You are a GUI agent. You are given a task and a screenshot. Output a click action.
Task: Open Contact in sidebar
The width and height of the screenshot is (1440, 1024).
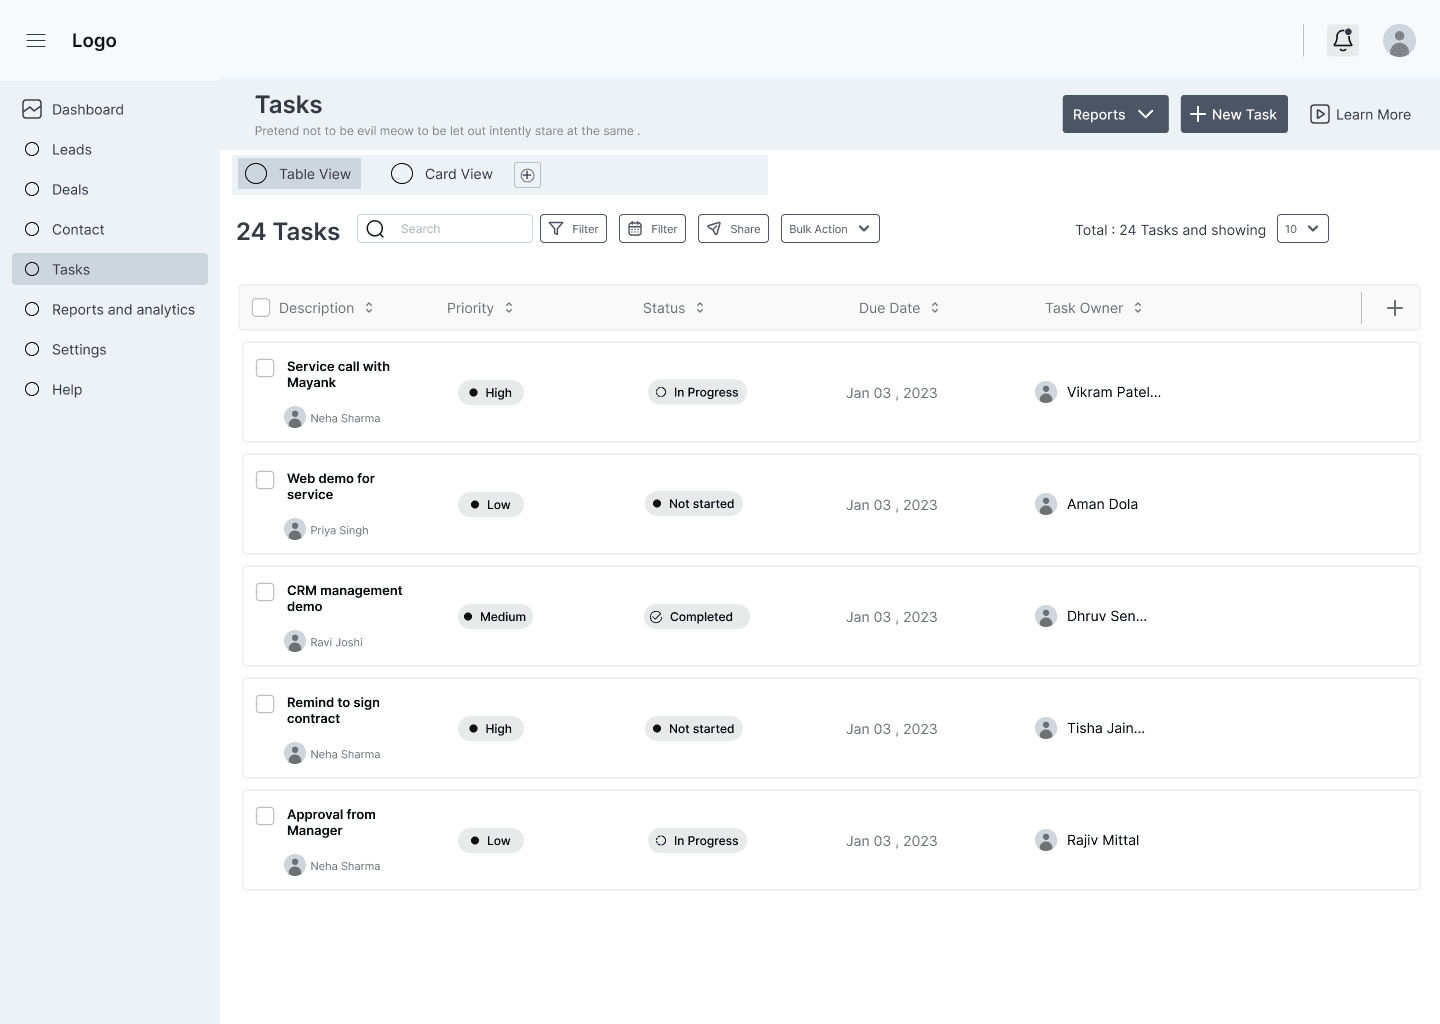[110, 229]
